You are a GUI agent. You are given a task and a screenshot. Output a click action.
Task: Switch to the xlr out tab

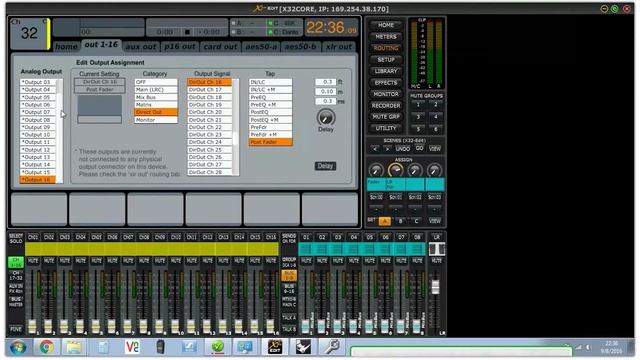click(339, 47)
